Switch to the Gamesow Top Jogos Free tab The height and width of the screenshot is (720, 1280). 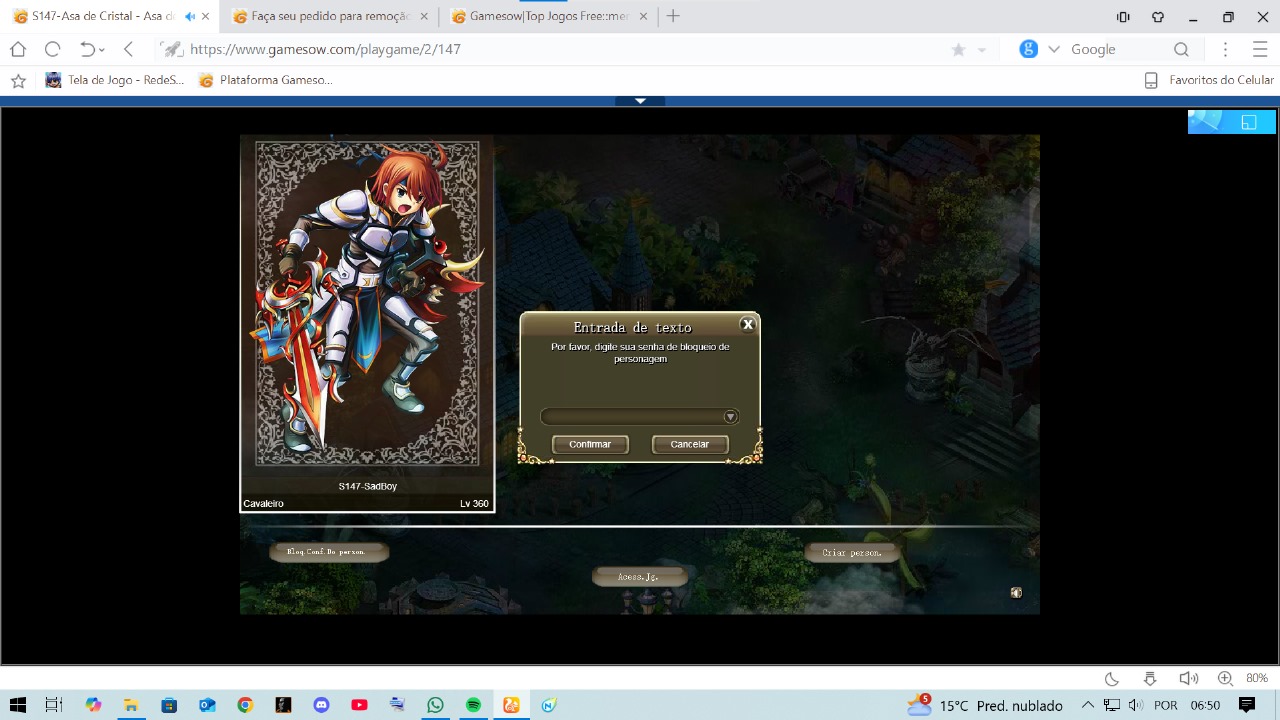pyautogui.click(x=549, y=17)
